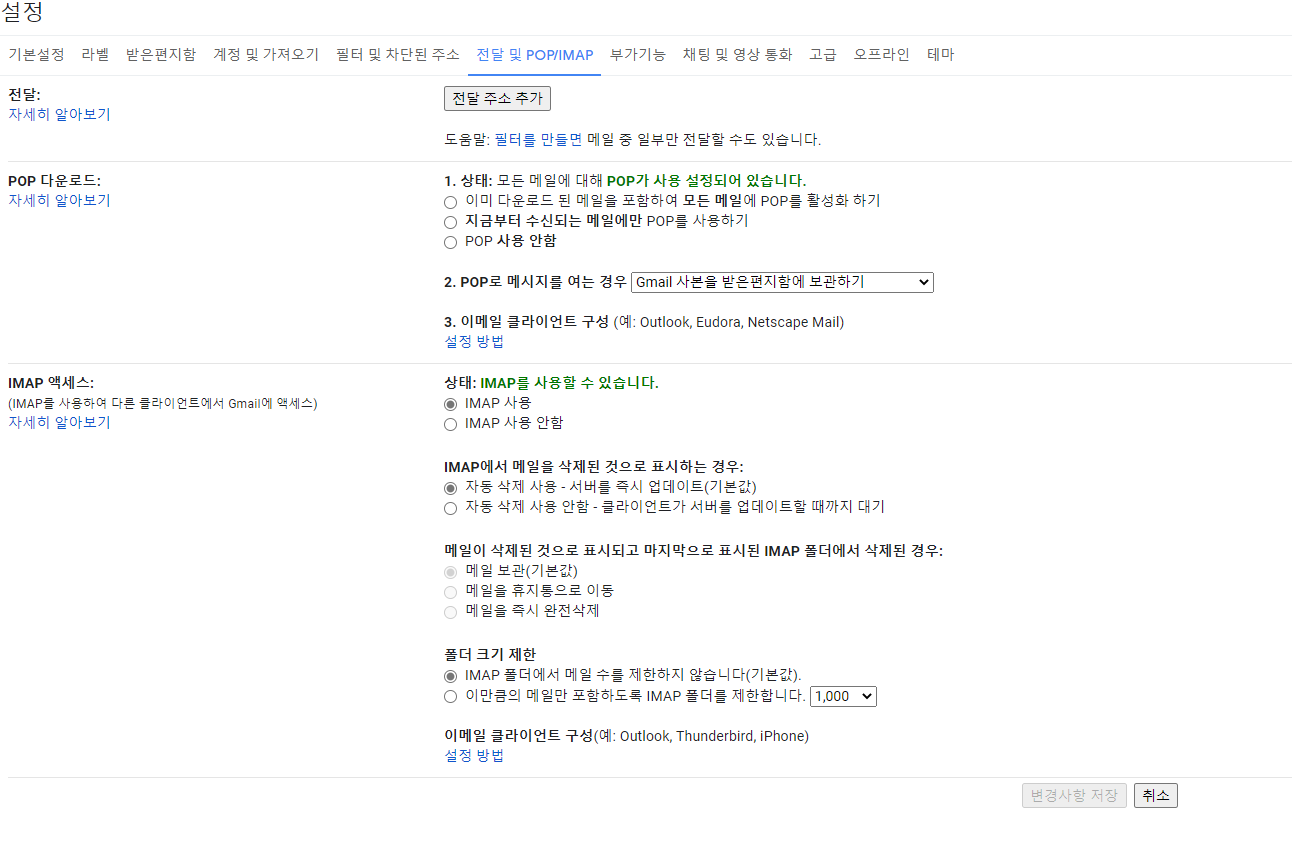Viewport: 1292px width, 846px height.
Task: Switch to the 라벨 tab
Action: click(95, 55)
